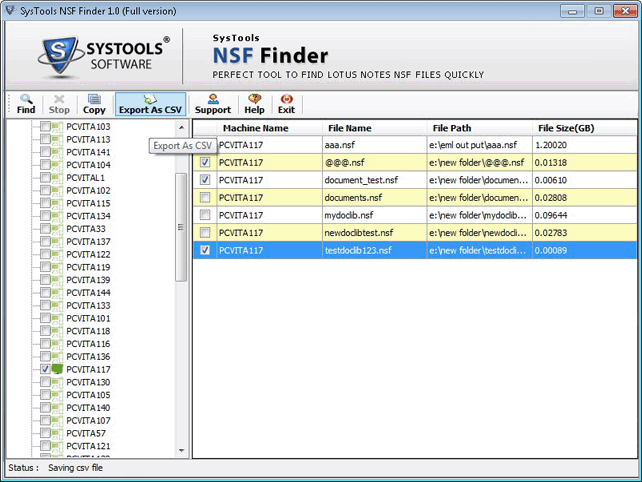Click the computer icon beside PCVITA141
Viewport: 642px width, 482px height.
click(57, 152)
